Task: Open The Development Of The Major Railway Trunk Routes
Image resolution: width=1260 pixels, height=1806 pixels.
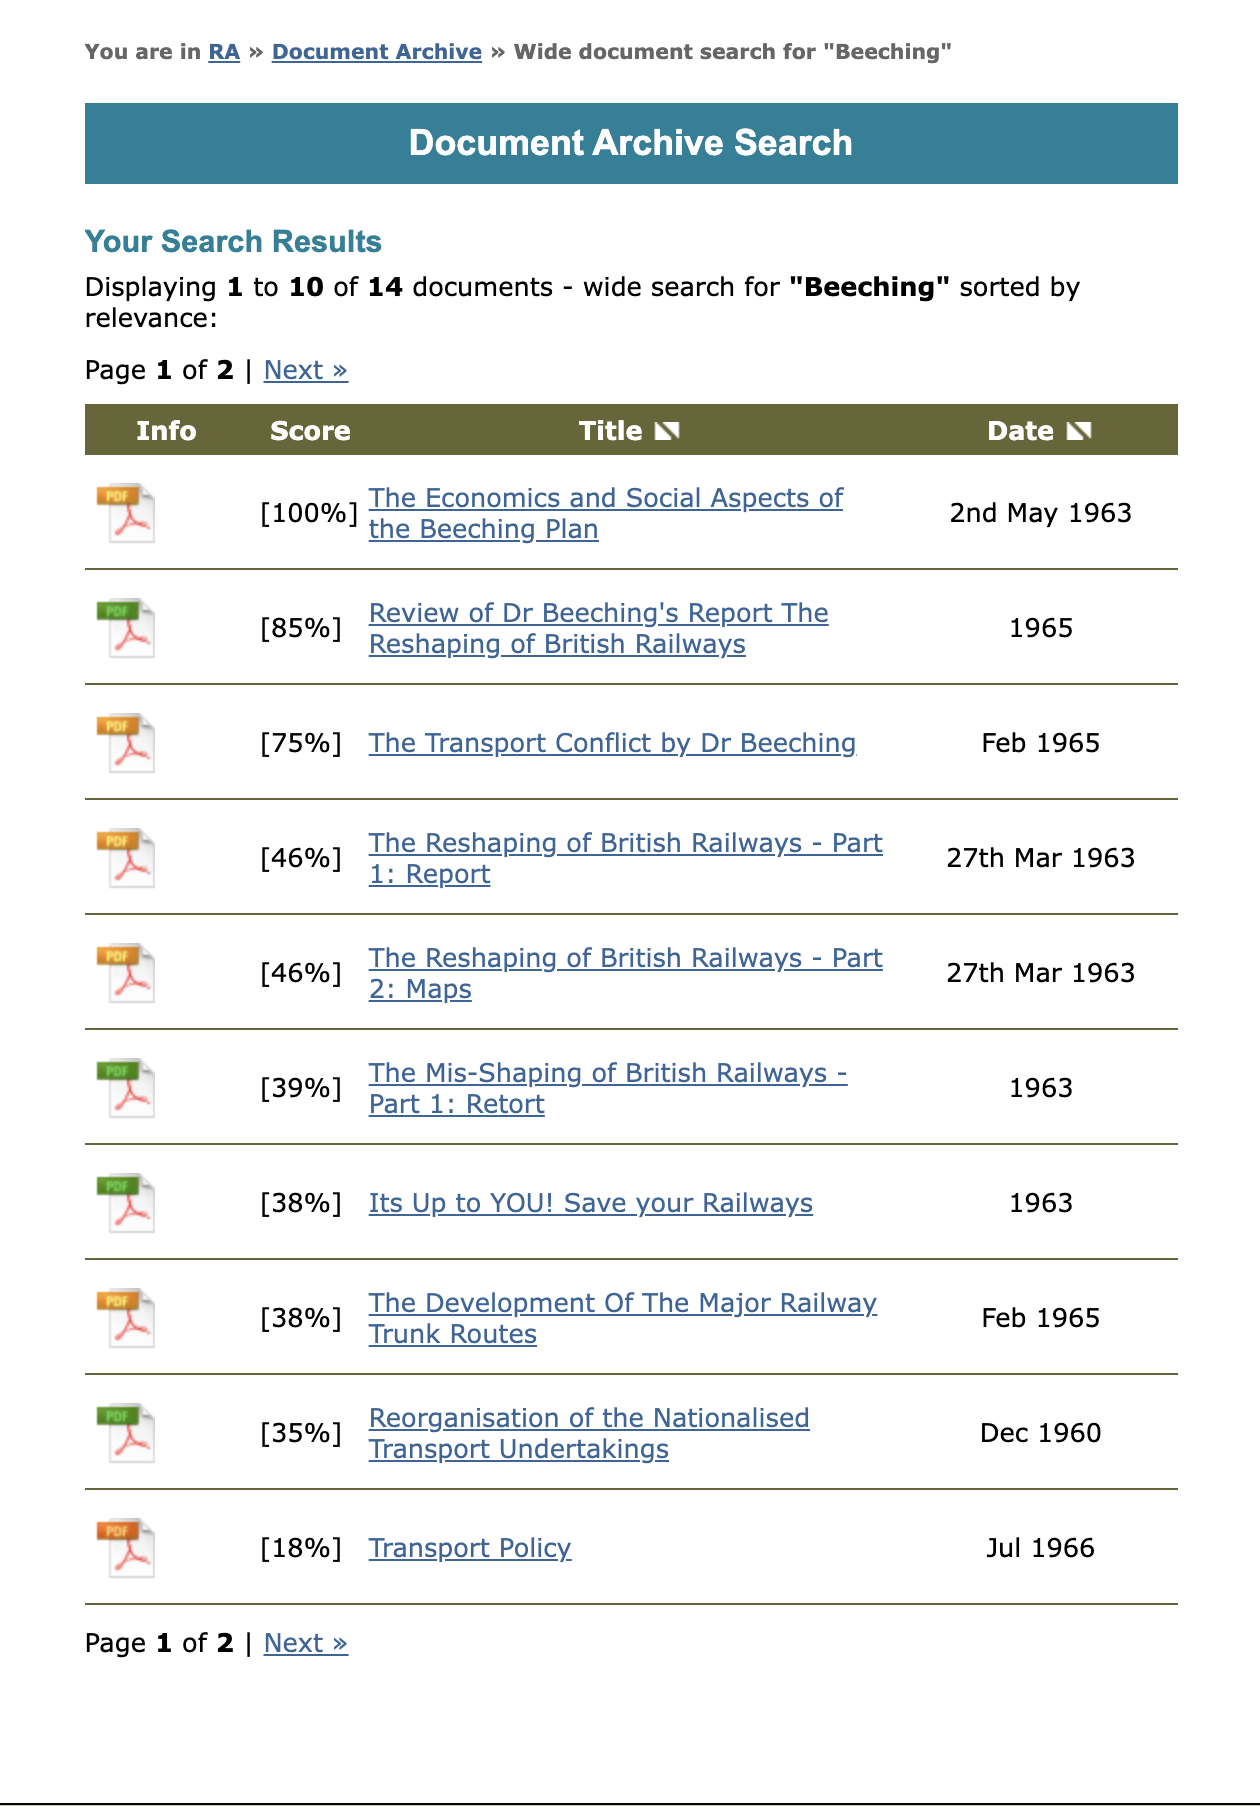Action: pyautogui.click(x=623, y=1318)
